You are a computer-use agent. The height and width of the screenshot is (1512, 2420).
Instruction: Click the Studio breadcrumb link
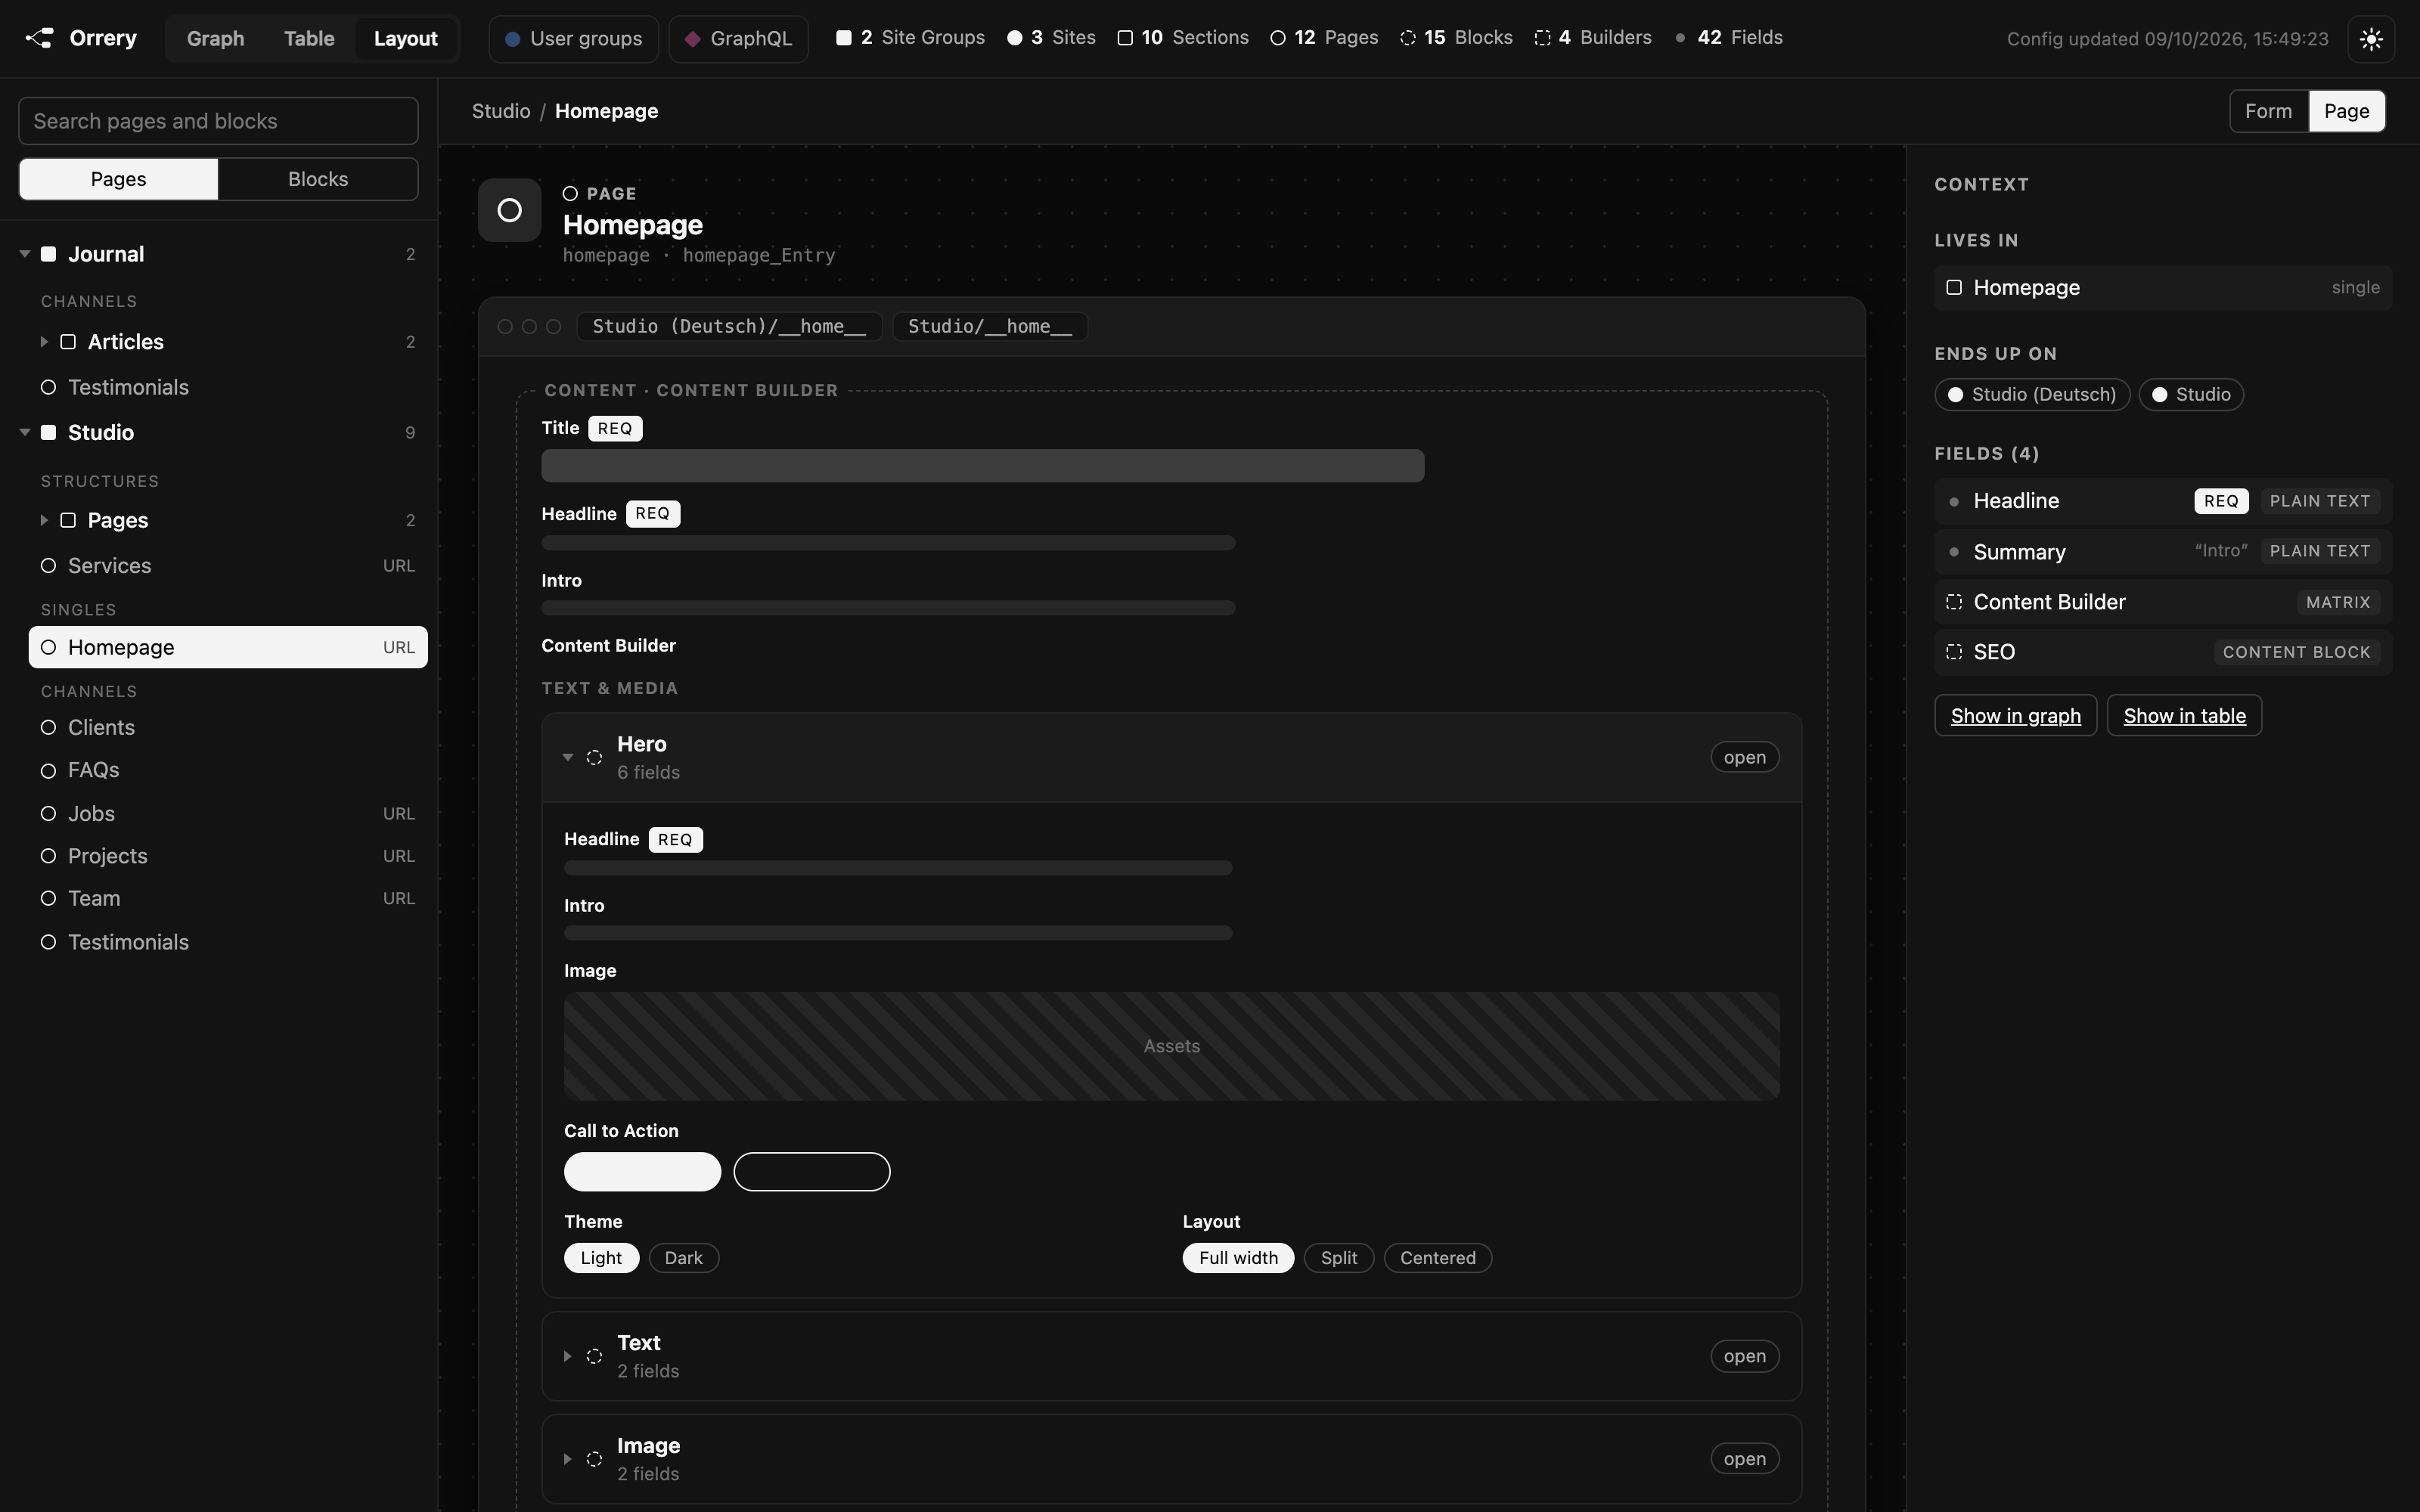coord(501,111)
